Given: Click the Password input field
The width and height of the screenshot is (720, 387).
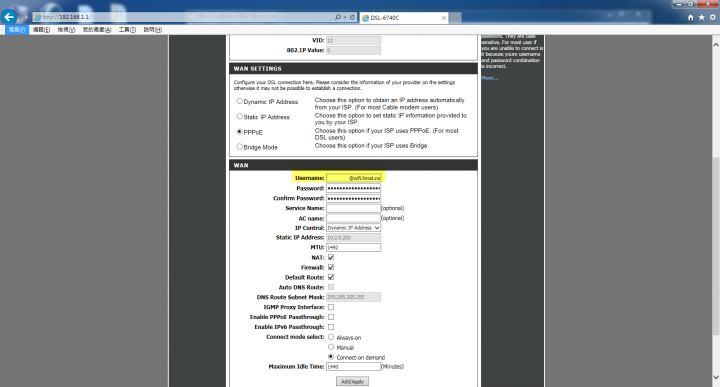Looking at the screenshot, I should coord(354,188).
